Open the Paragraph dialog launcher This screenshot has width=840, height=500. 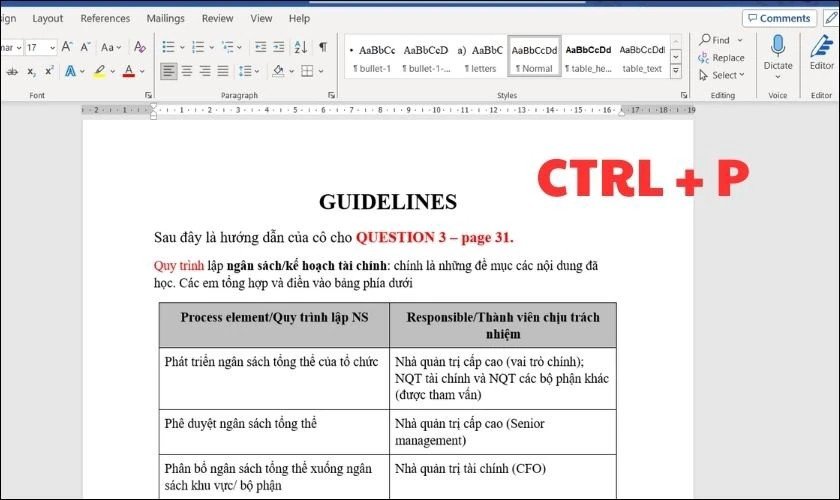click(x=332, y=95)
